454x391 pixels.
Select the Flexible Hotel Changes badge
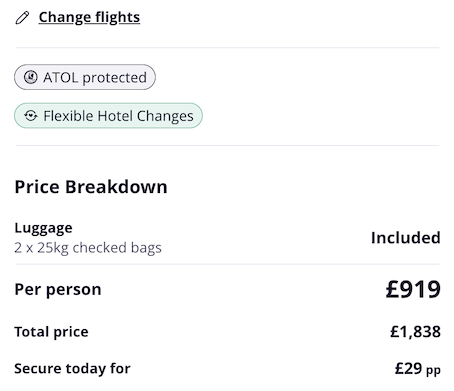(x=108, y=116)
